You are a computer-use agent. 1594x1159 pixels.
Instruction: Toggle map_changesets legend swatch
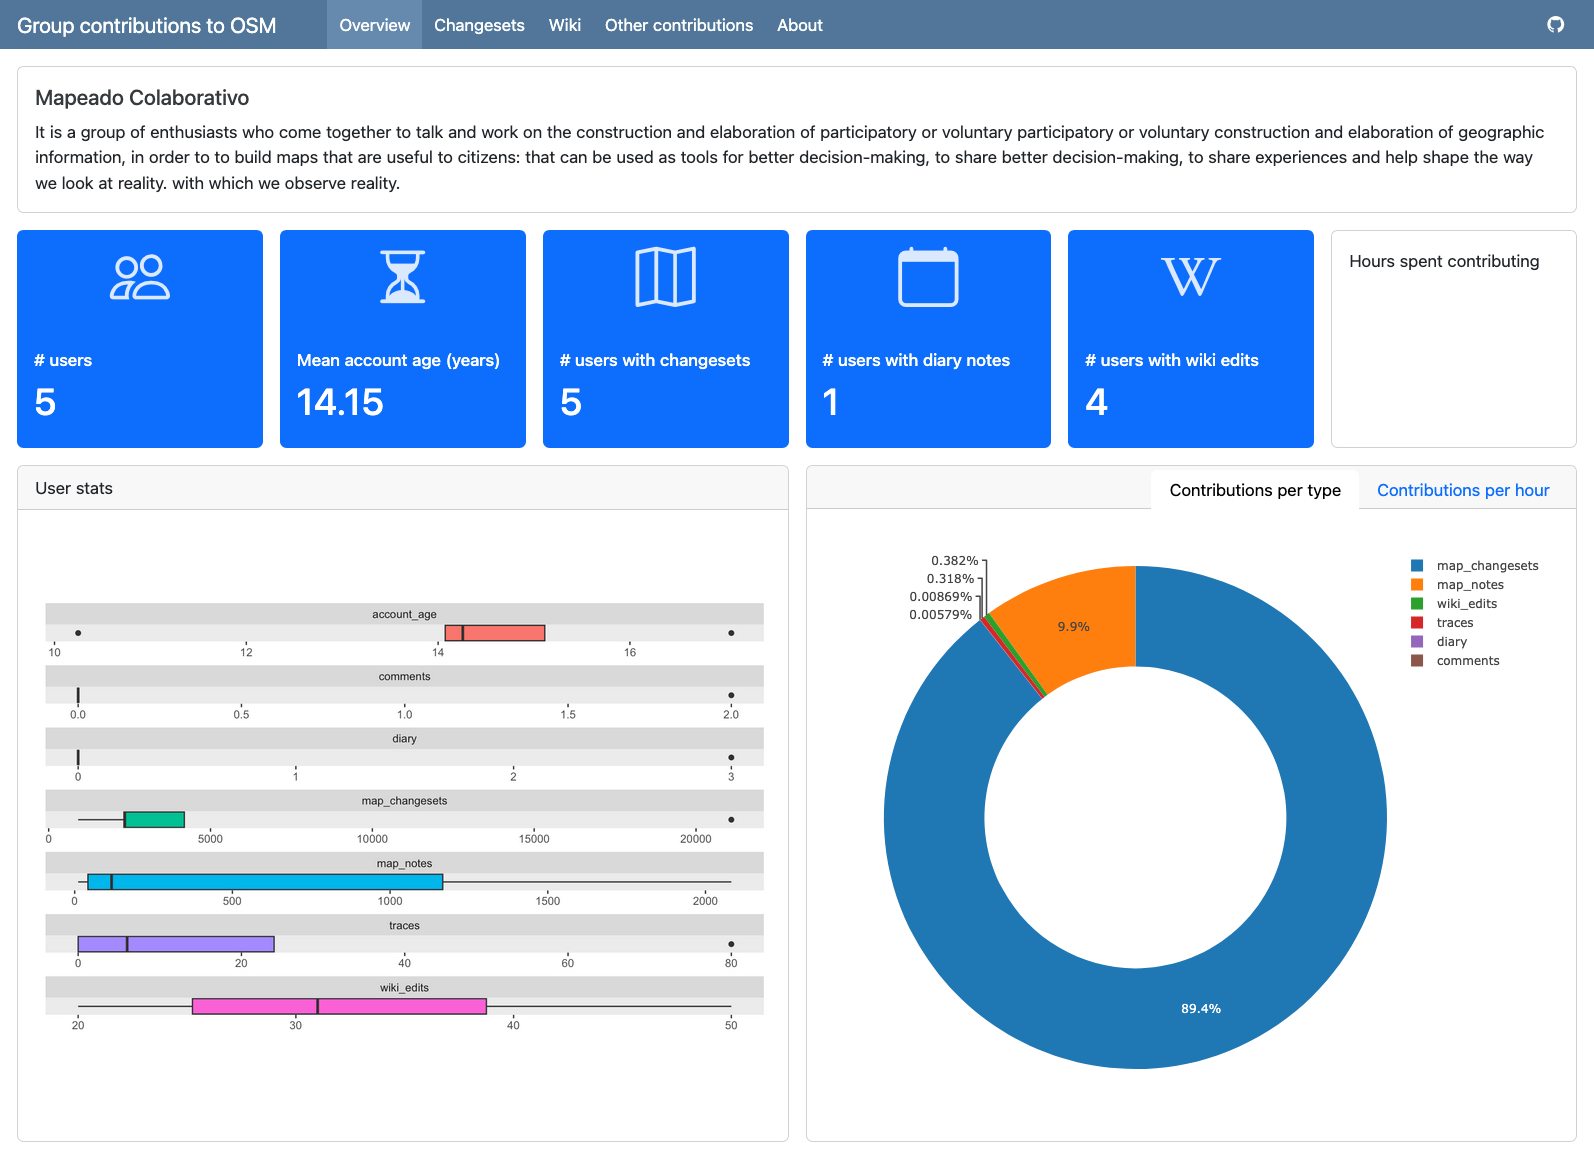point(1417,566)
